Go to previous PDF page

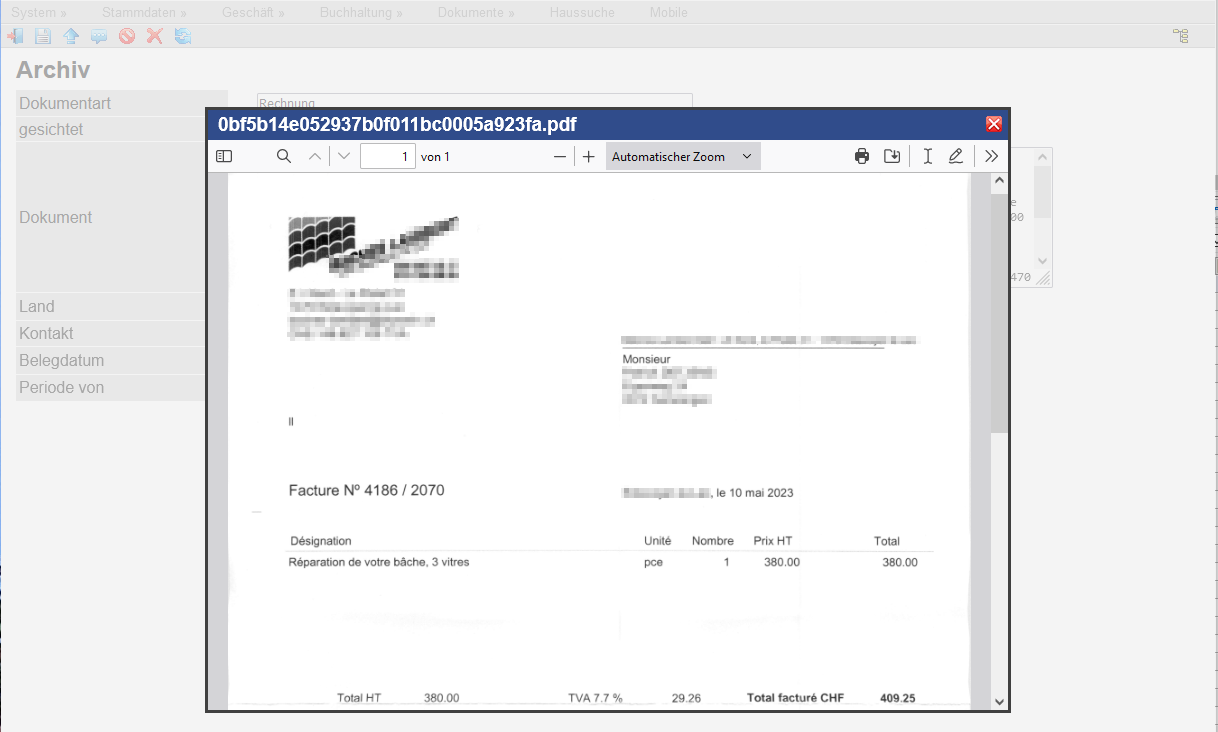coord(315,156)
